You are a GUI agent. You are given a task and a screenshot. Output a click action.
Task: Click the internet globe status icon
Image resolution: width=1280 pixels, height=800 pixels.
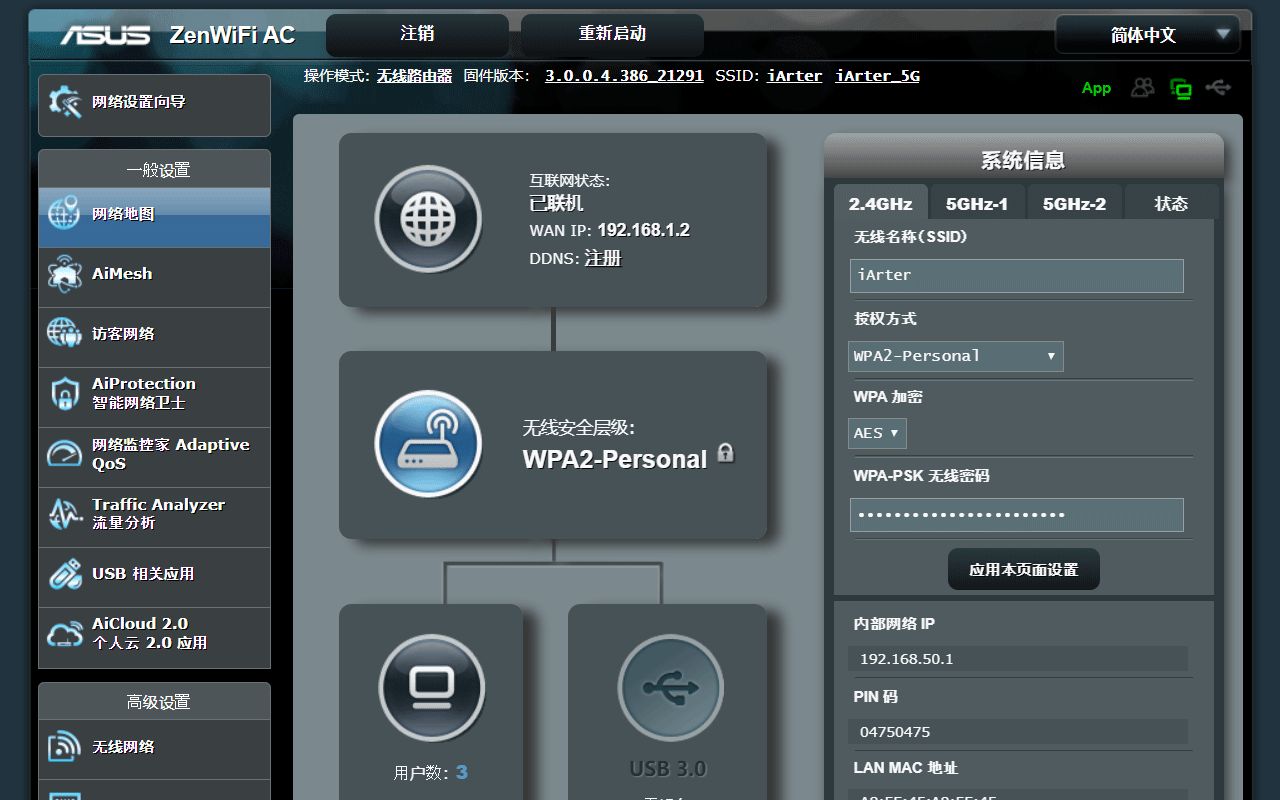click(428, 219)
